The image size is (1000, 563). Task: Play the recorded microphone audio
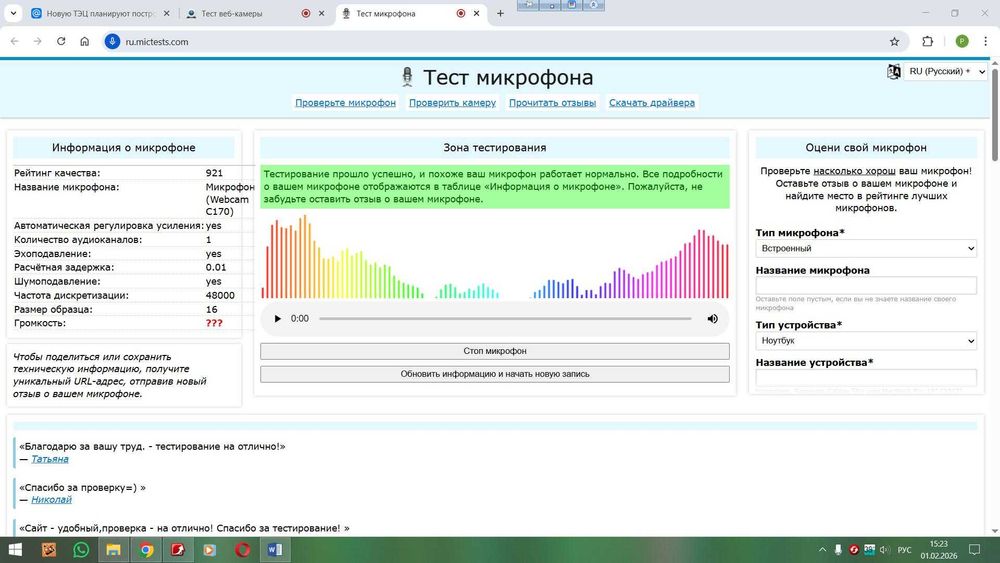click(277, 318)
